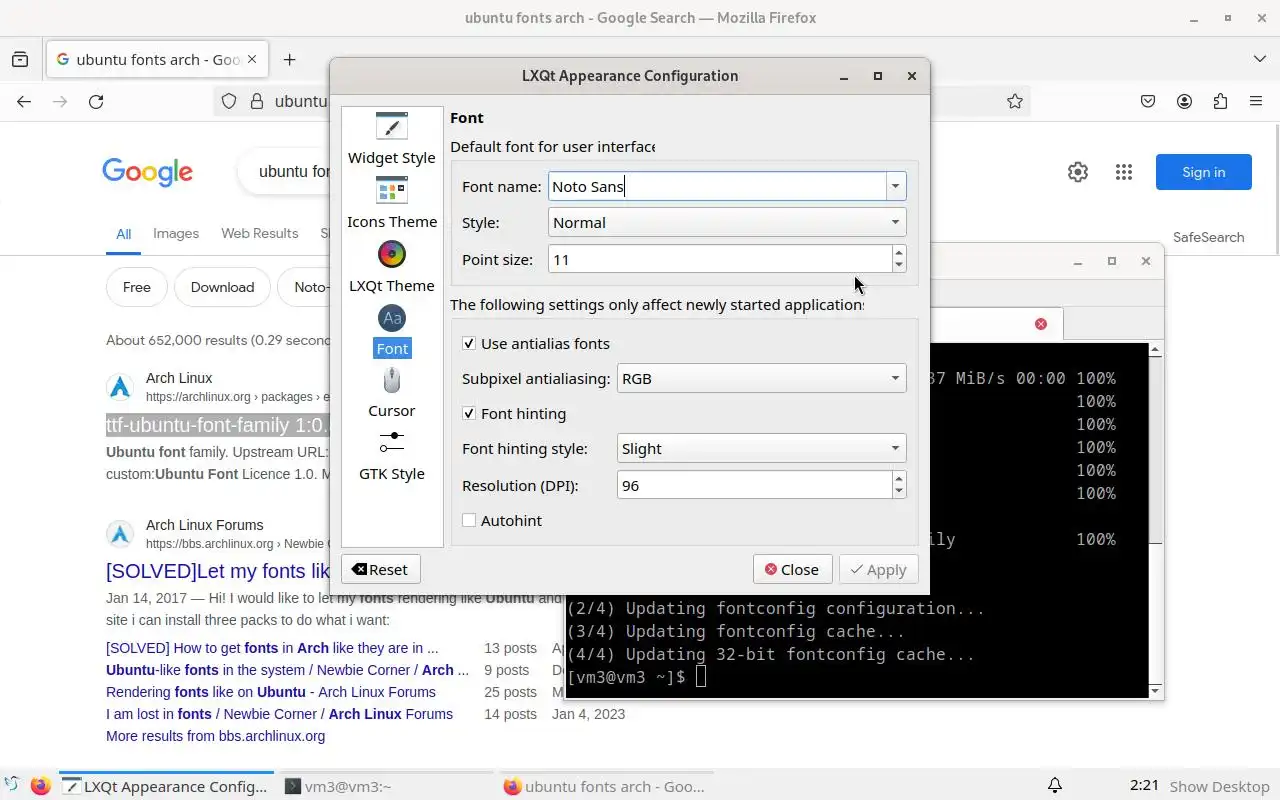Select Google All results tab
The image size is (1280, 800).
[x=123, y=234]
